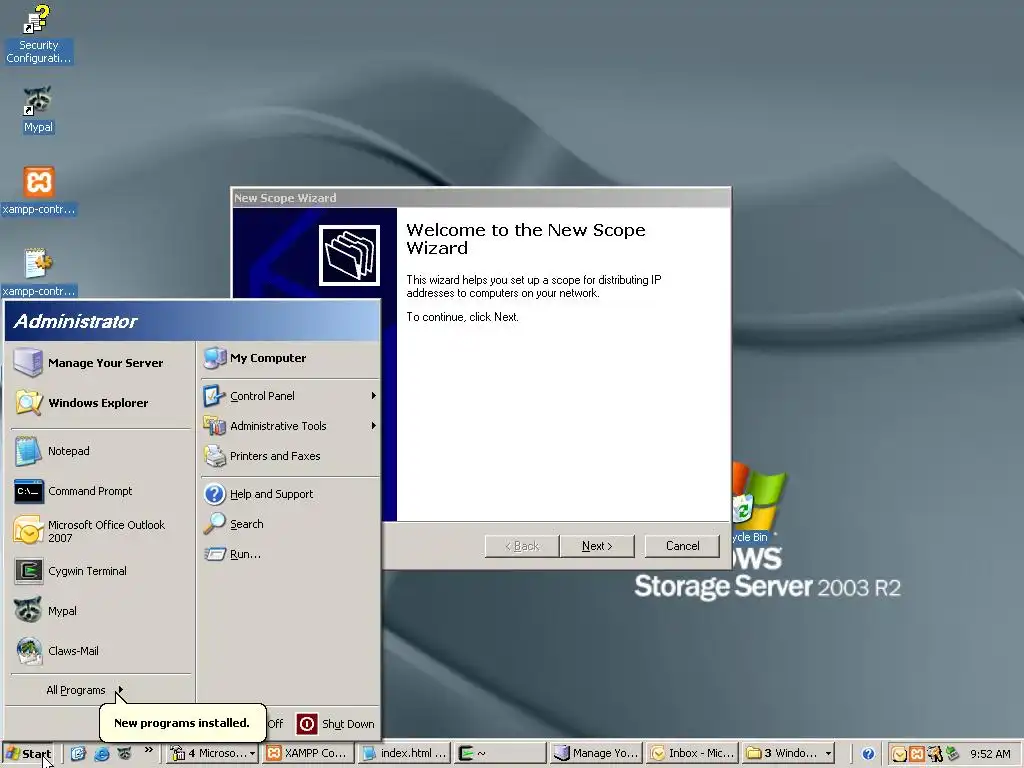The width and height of the screenshot is (1024, 768).
Task: Click the first quick launch icon
Action: [78, 754]
